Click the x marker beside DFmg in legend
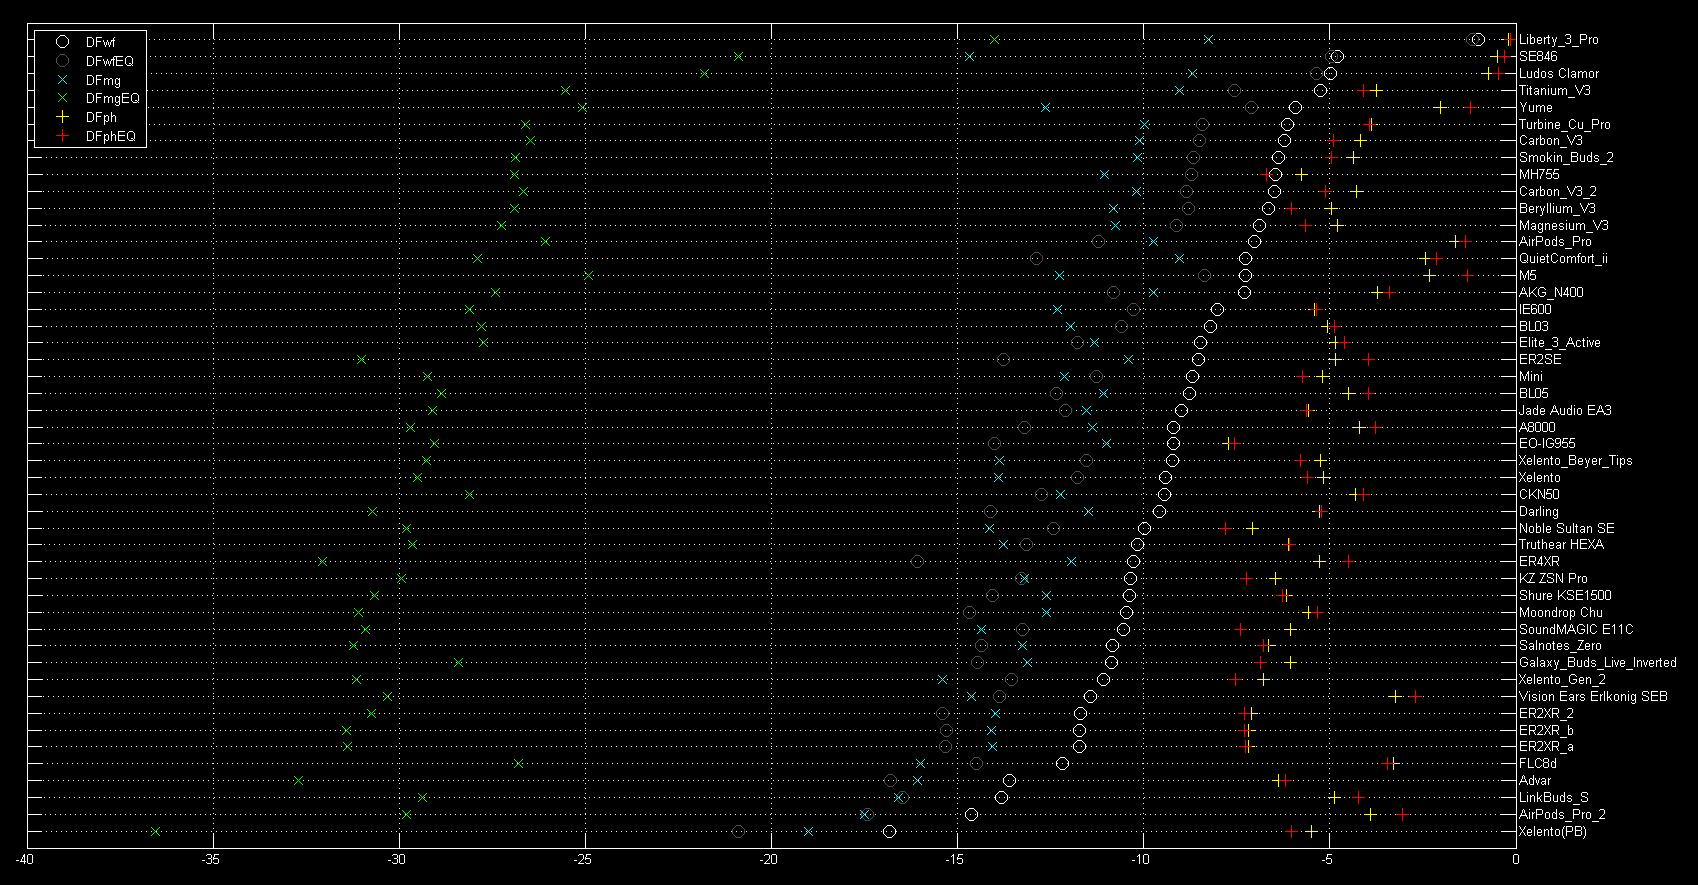The width and height of the screenshot is (1698, 885). (63, 80)
